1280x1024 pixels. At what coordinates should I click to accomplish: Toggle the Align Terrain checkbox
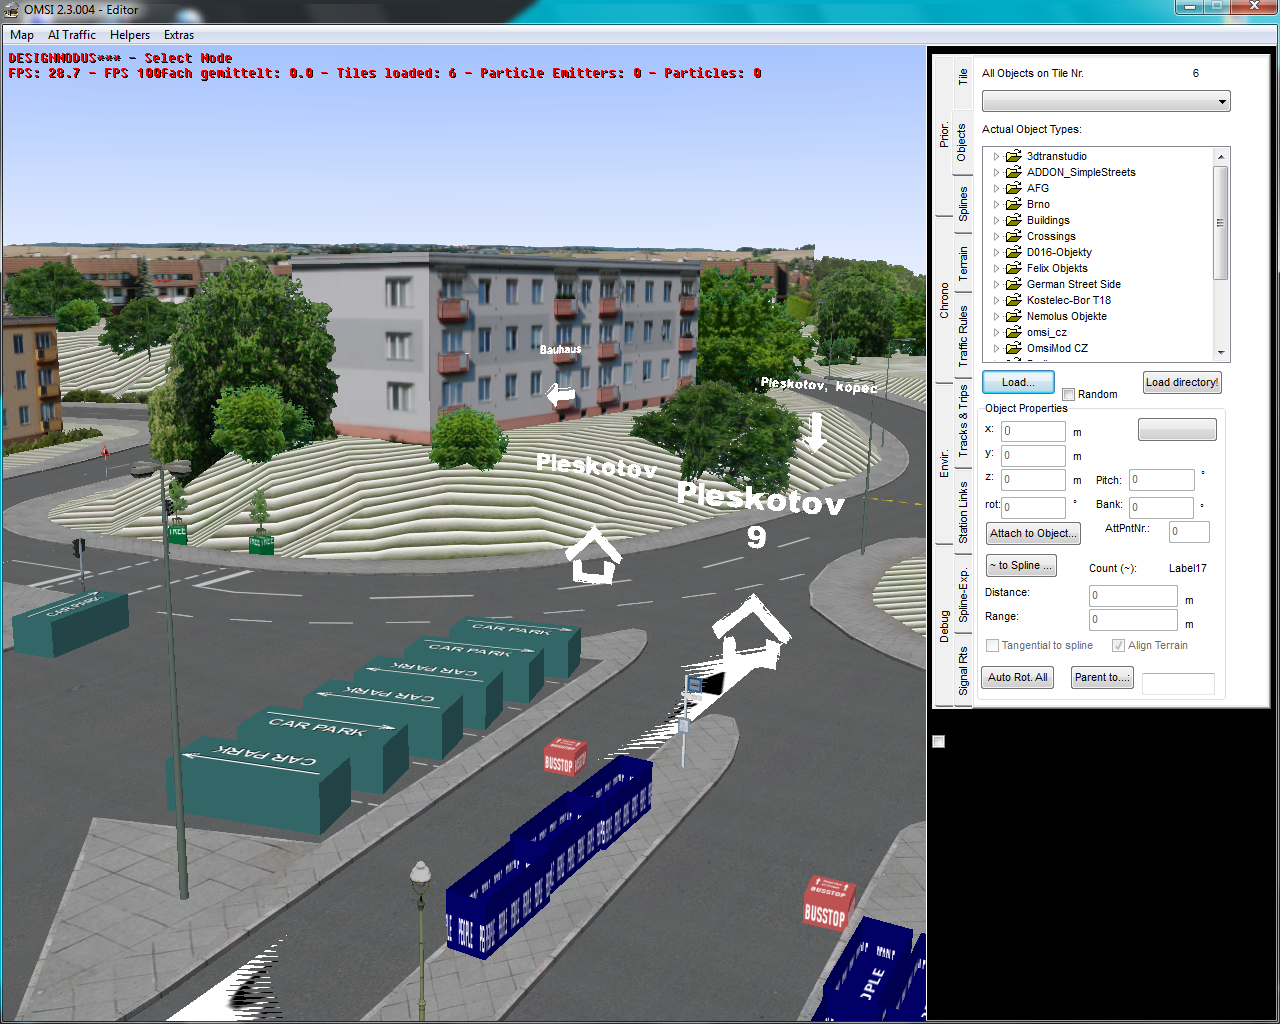click(x=1118, y=646)
